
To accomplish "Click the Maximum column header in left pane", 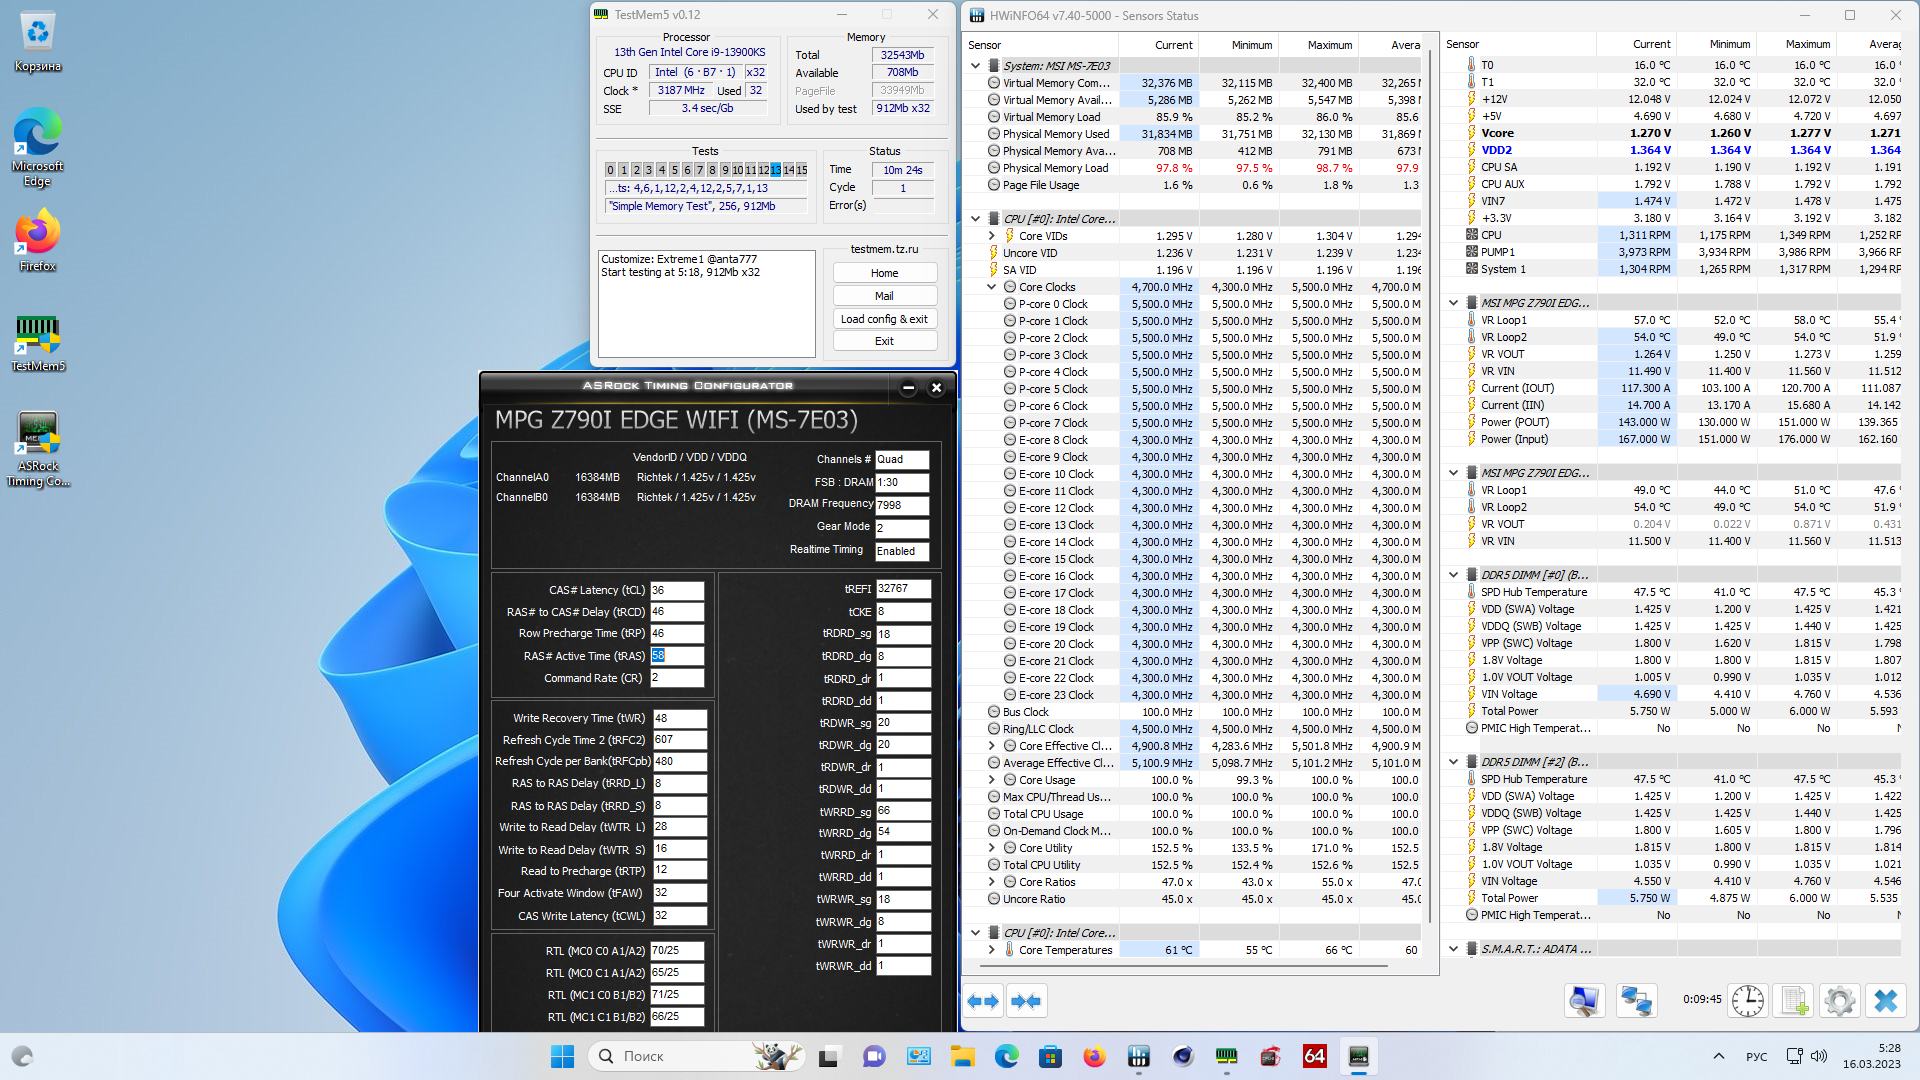I will coord(1329,45).
